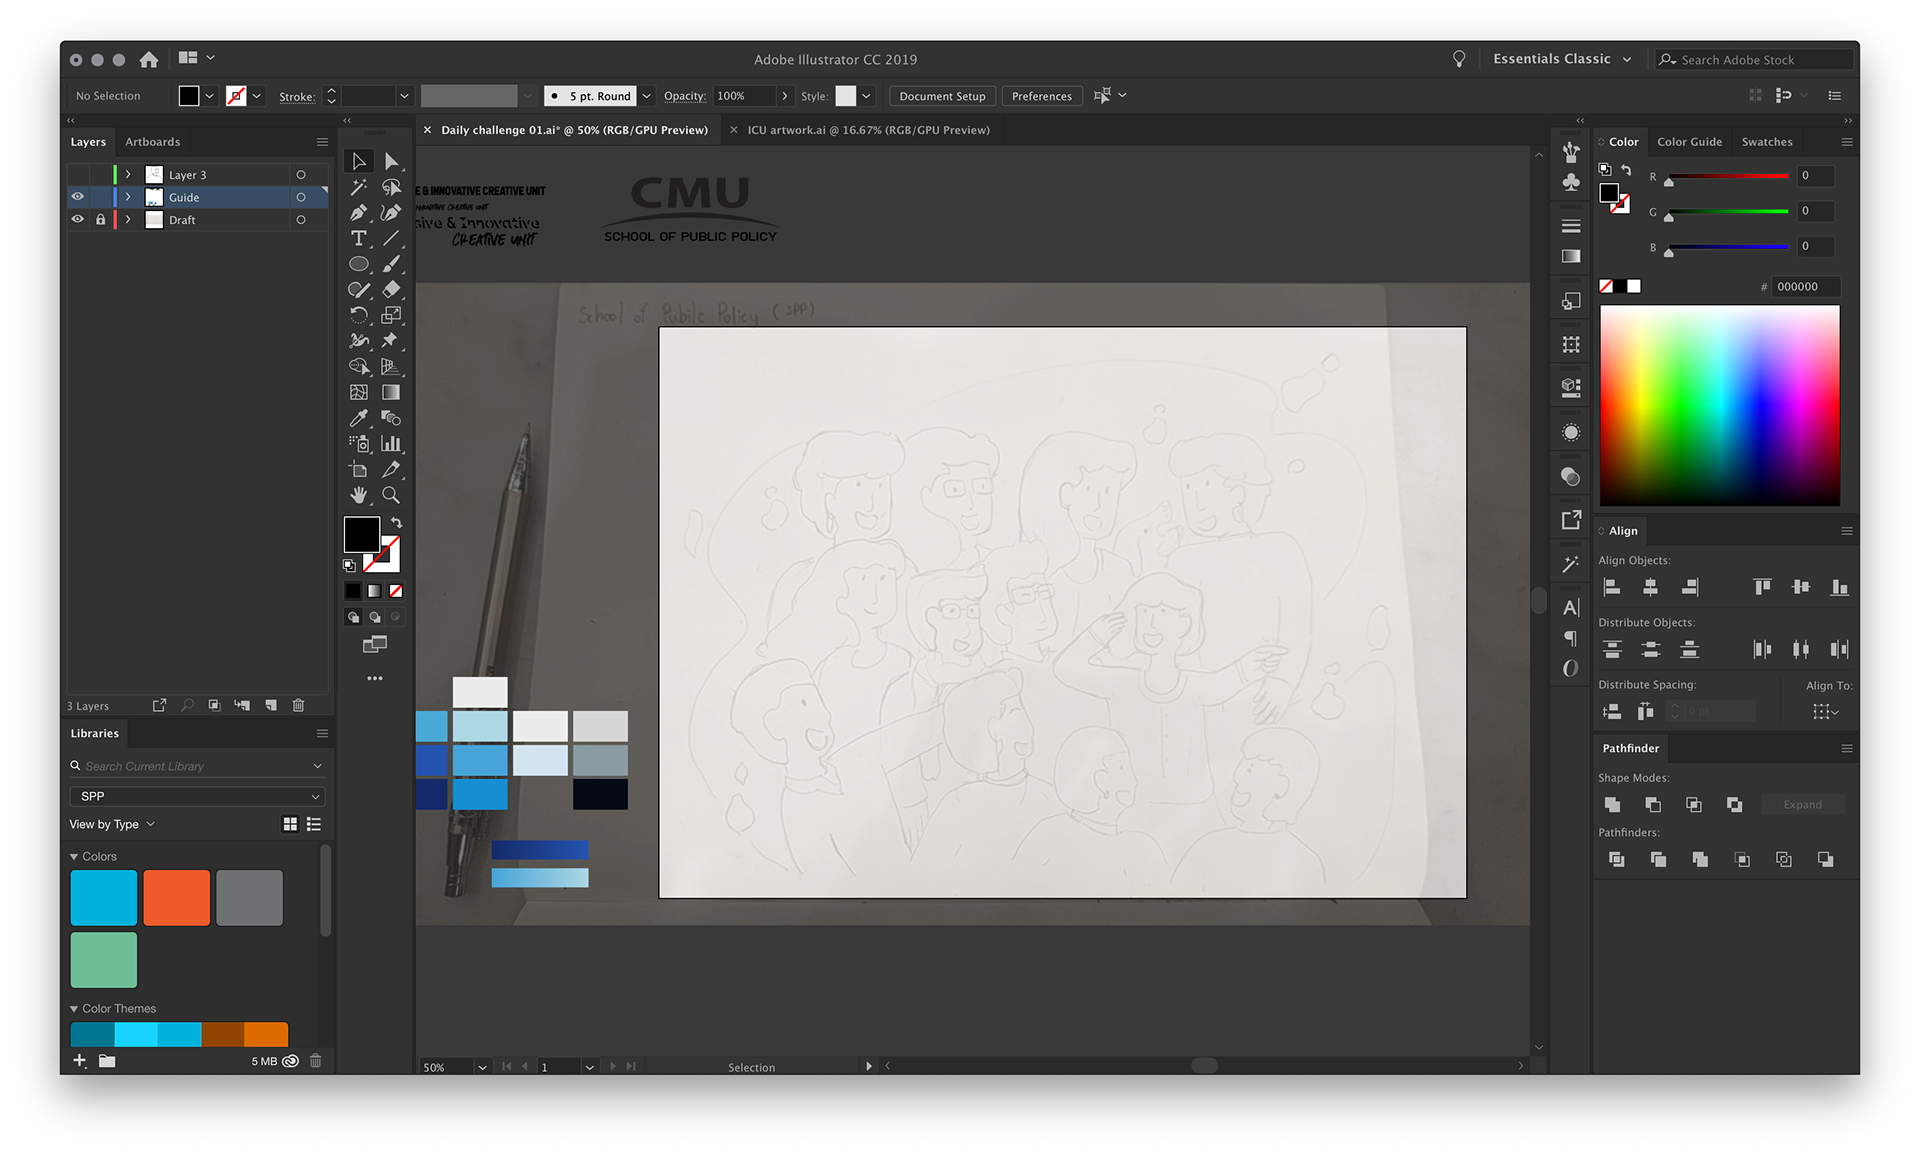Viewport: 1920px width, 1154px height.
Task: Unlock the Draft layer
Action: pos(100,219)
